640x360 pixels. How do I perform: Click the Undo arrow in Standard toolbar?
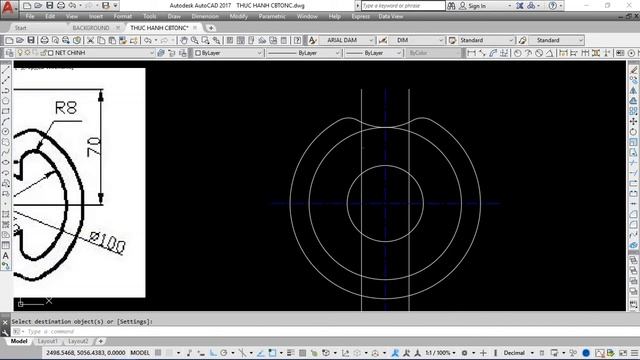click(148, 40)
